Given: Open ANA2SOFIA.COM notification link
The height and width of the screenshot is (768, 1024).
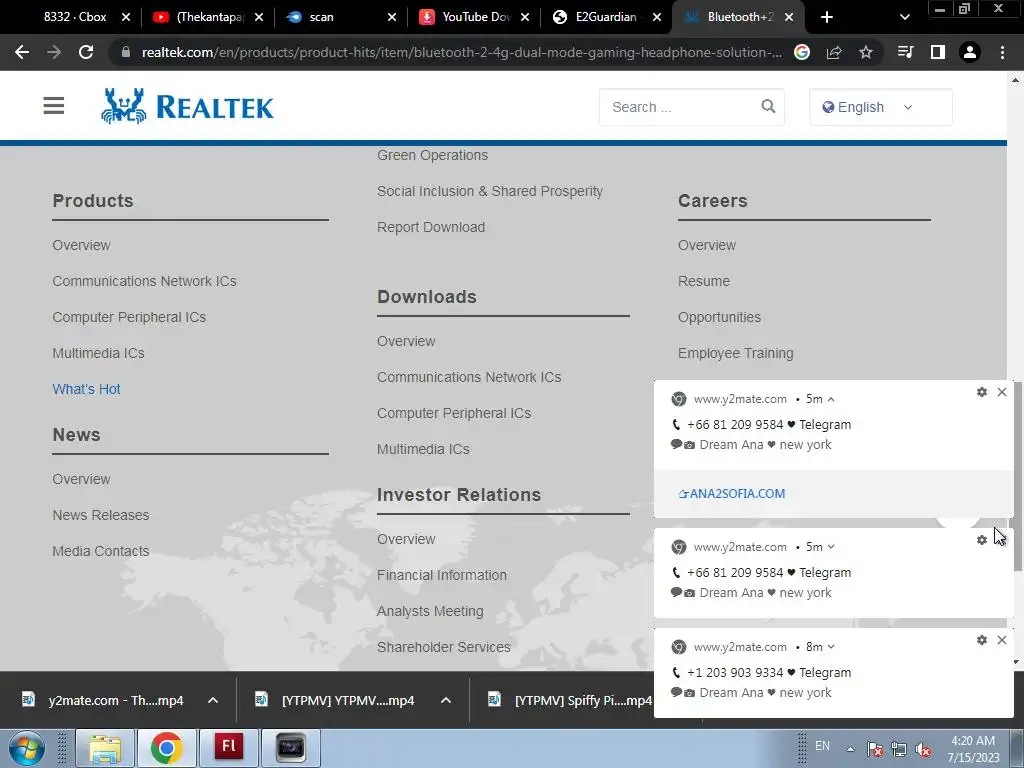Looking at the screenshot, I should click(x=731, y=494).
